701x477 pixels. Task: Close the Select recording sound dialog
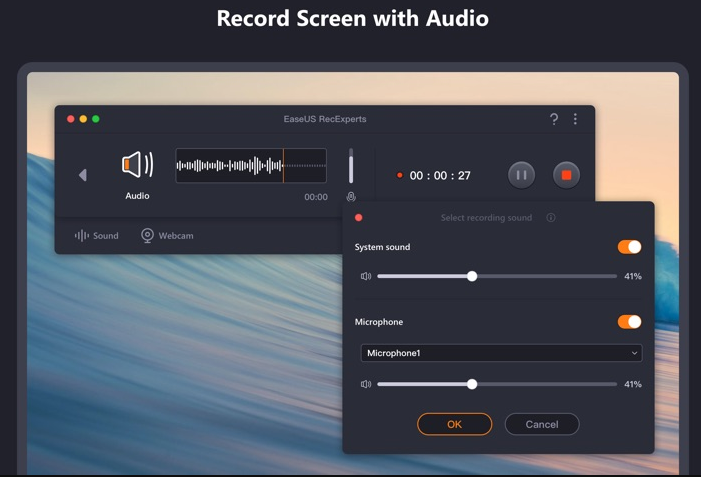pyautogui.click(x=359, y=218)
